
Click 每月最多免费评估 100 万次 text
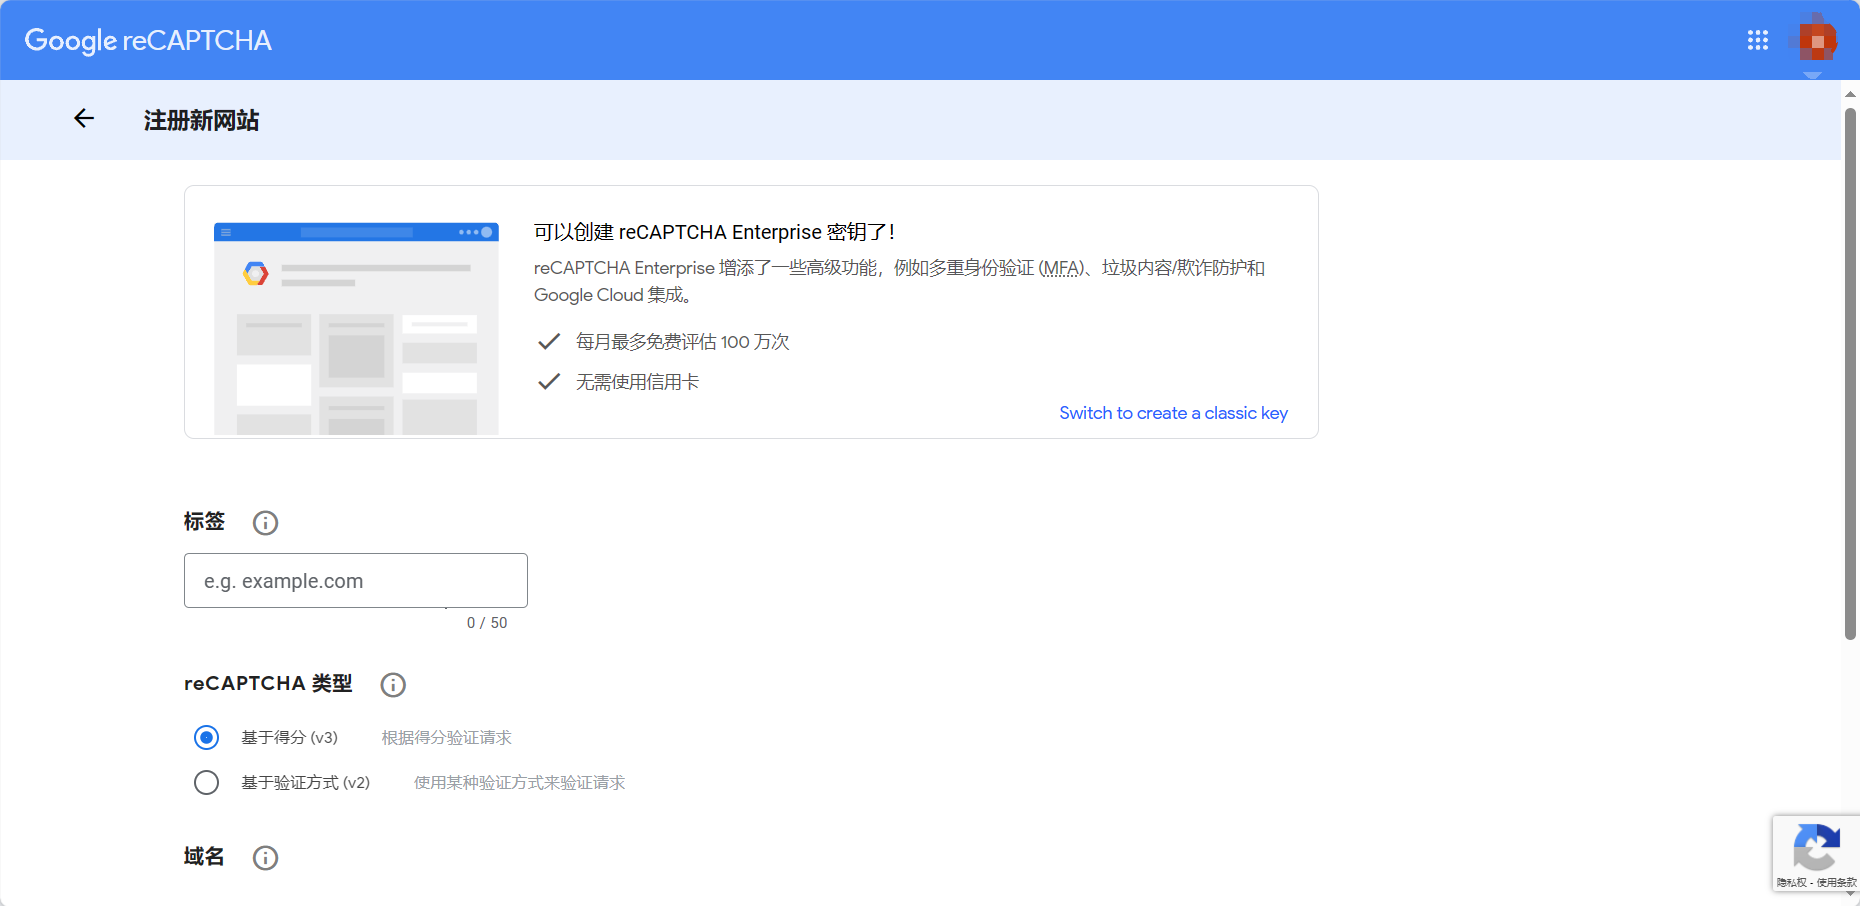(682, 342)
